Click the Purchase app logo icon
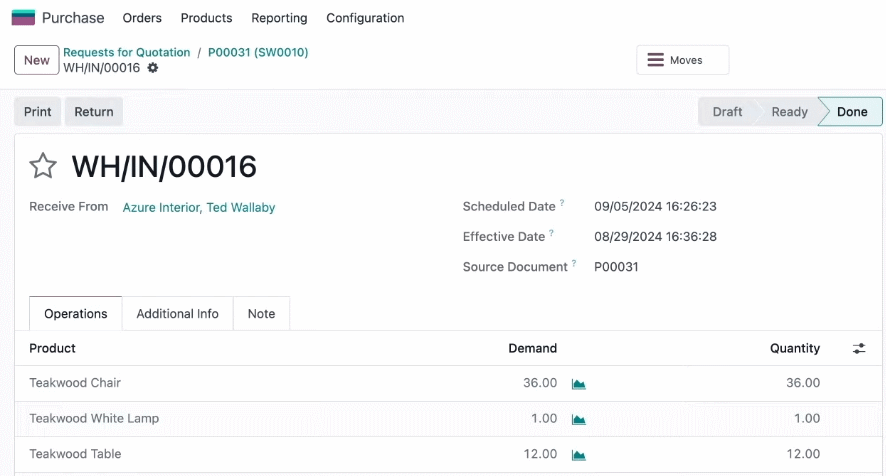 click(x=23, y=18)
